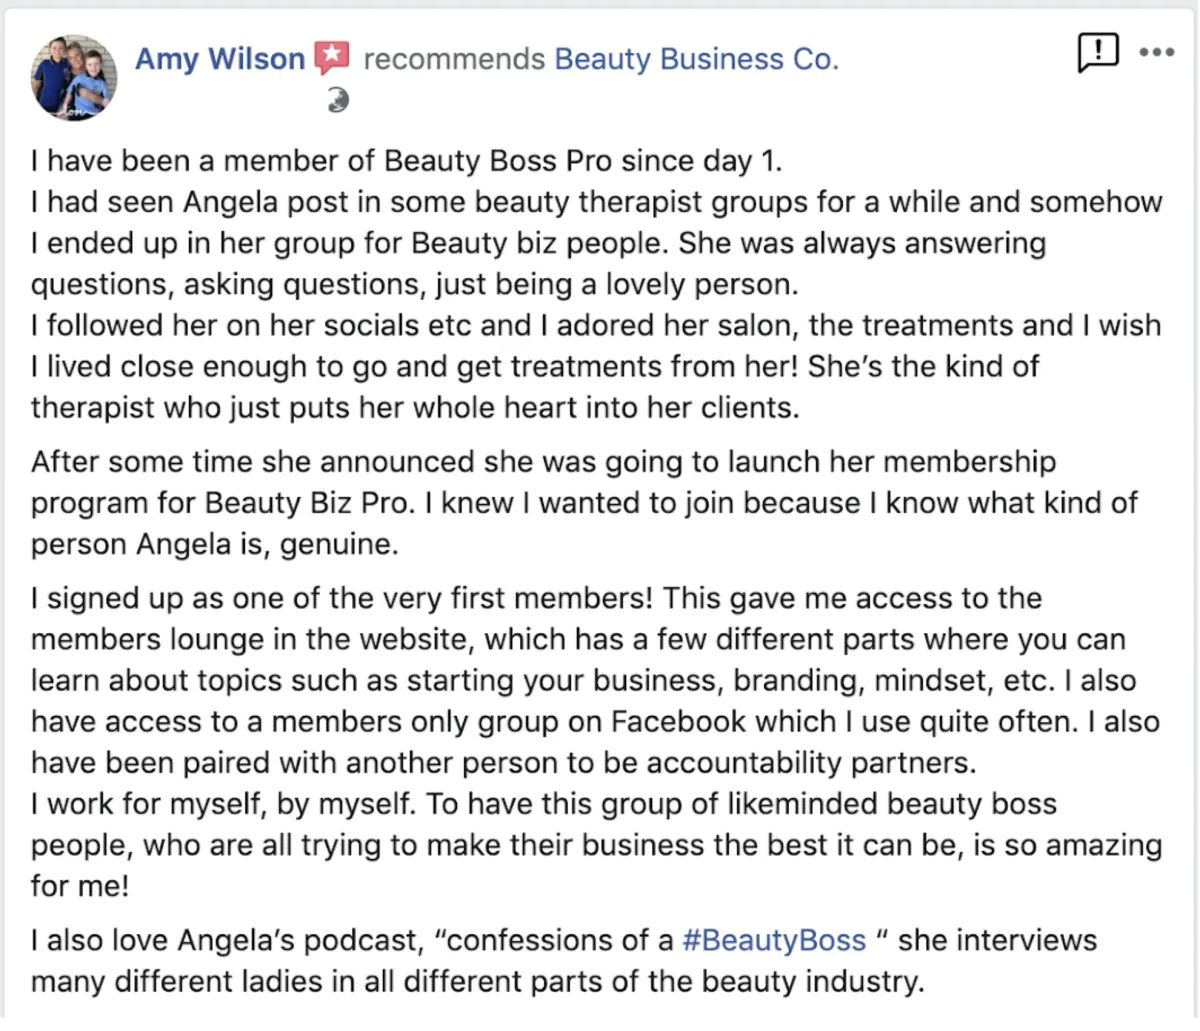Click the line "I work for myself, by myself"
The height and width of the screenshot is (1031, 1200).
pyautogui.click(x=543, y=804)
